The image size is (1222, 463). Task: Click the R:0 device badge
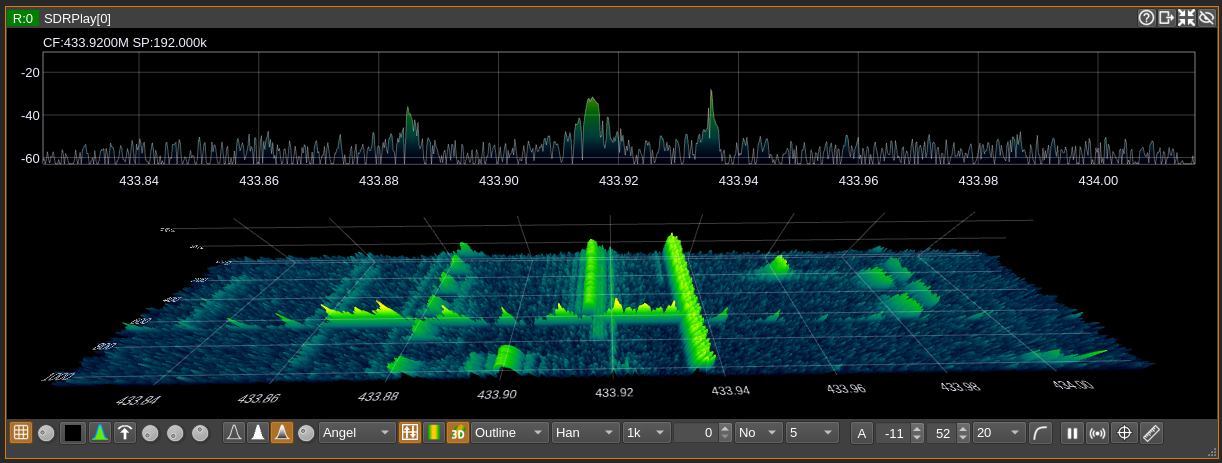click(23, 18)
